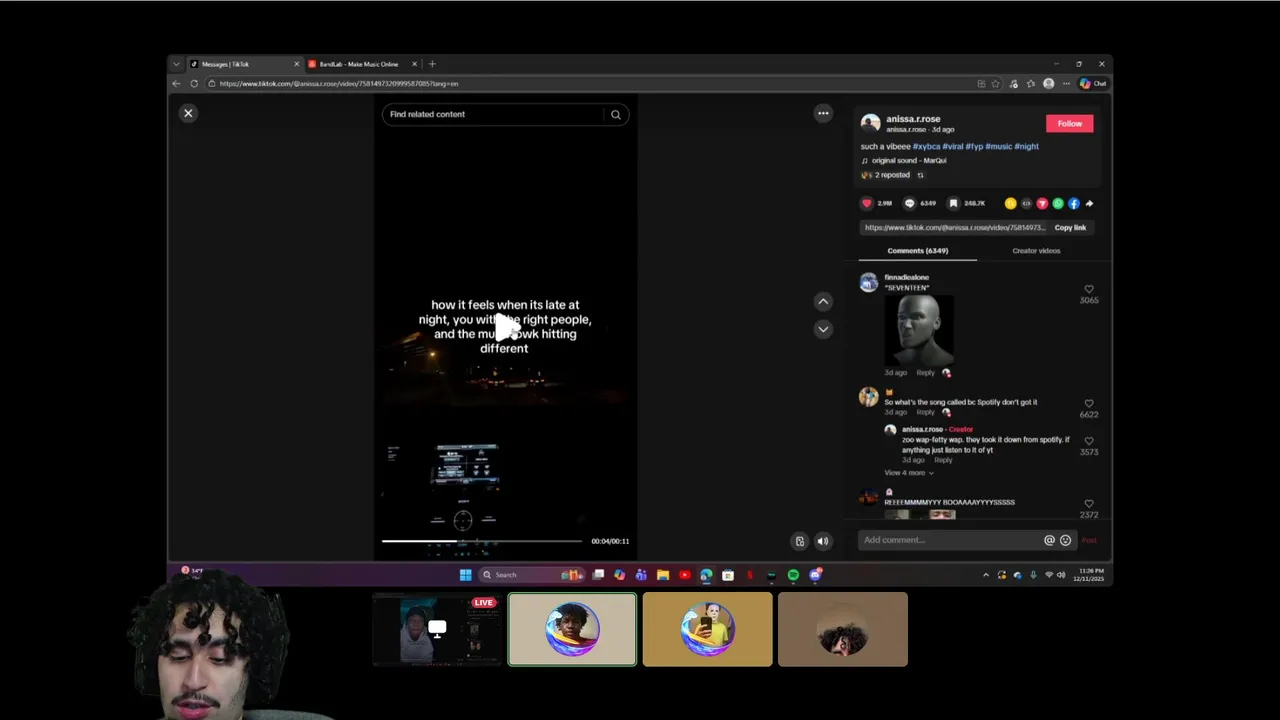Like the Spotify song question comment
Image resolution: width=1280 pixels, height=720 pixels.
[x=1089, y=403]
